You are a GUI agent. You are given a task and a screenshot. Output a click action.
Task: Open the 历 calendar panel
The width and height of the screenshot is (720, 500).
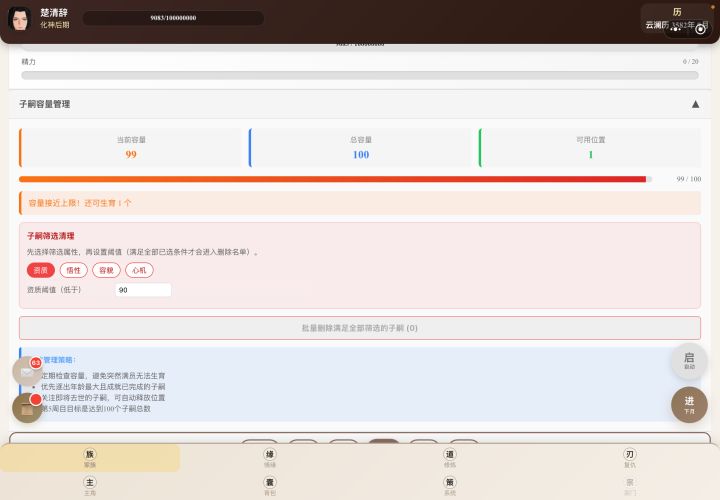tap(677, 18)
